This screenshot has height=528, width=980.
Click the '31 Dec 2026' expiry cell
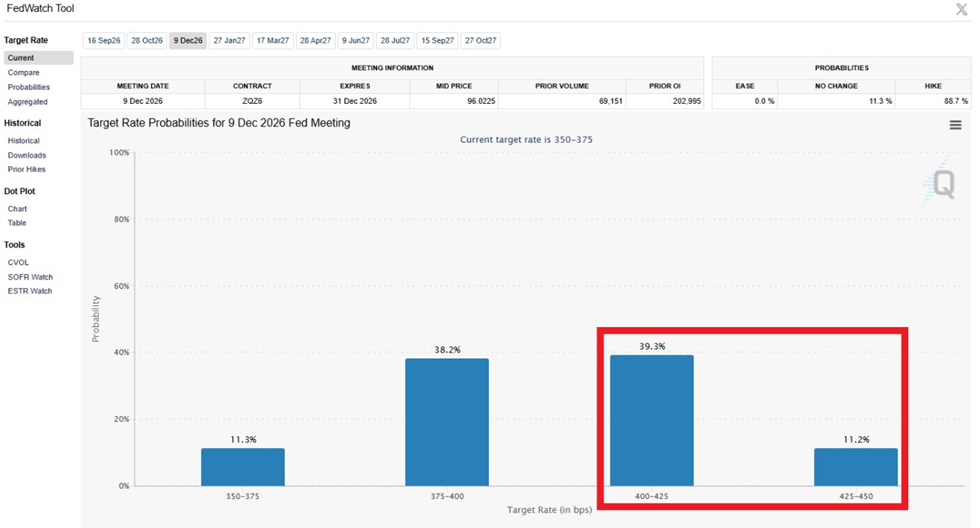tap(355, 101)
